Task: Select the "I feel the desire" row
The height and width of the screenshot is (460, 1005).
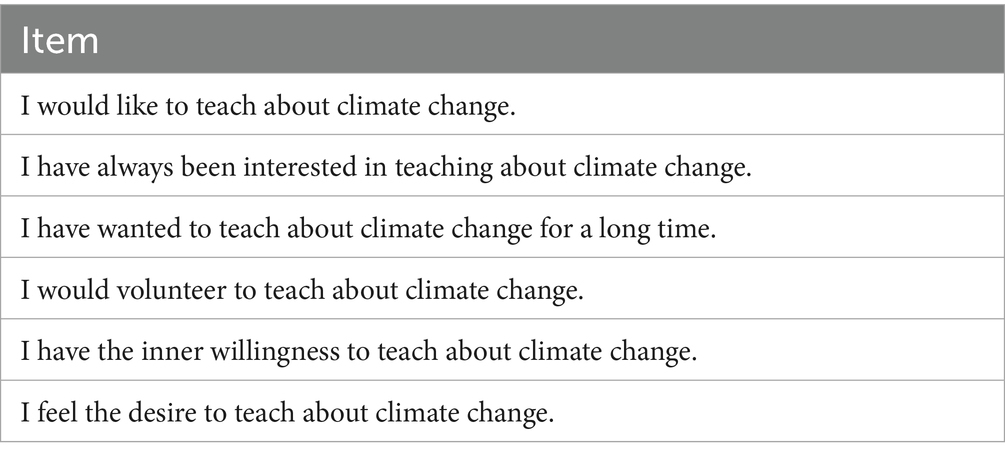Action: coord(289,413)
